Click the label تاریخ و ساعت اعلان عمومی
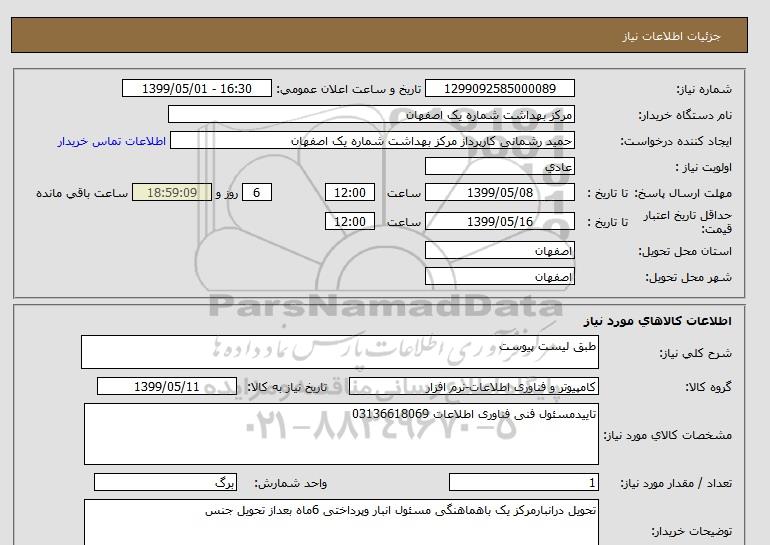Screen dimensions: 770x545 tap(349, 89)
